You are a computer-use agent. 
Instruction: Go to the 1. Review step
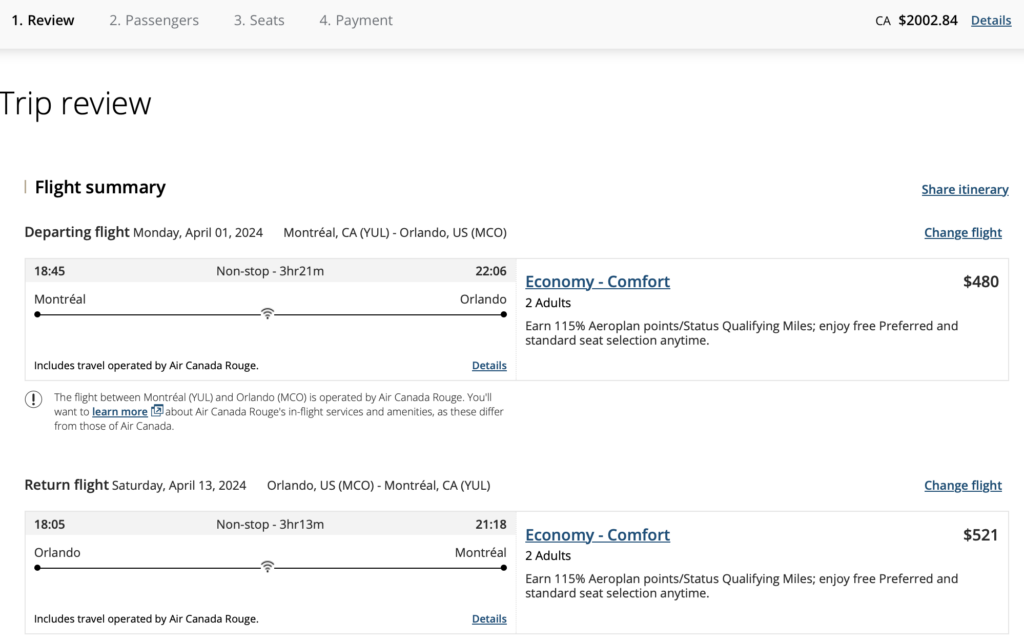43,20
